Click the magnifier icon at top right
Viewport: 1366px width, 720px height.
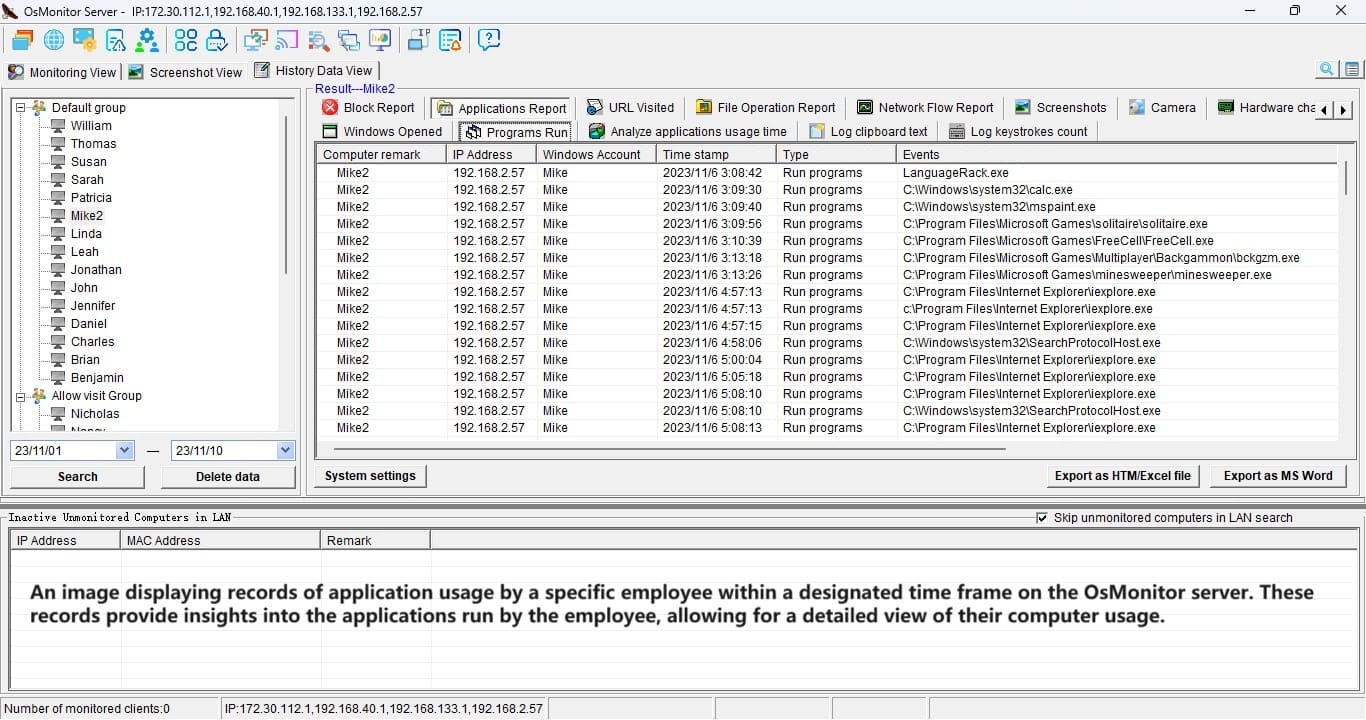pos(1327,69)
